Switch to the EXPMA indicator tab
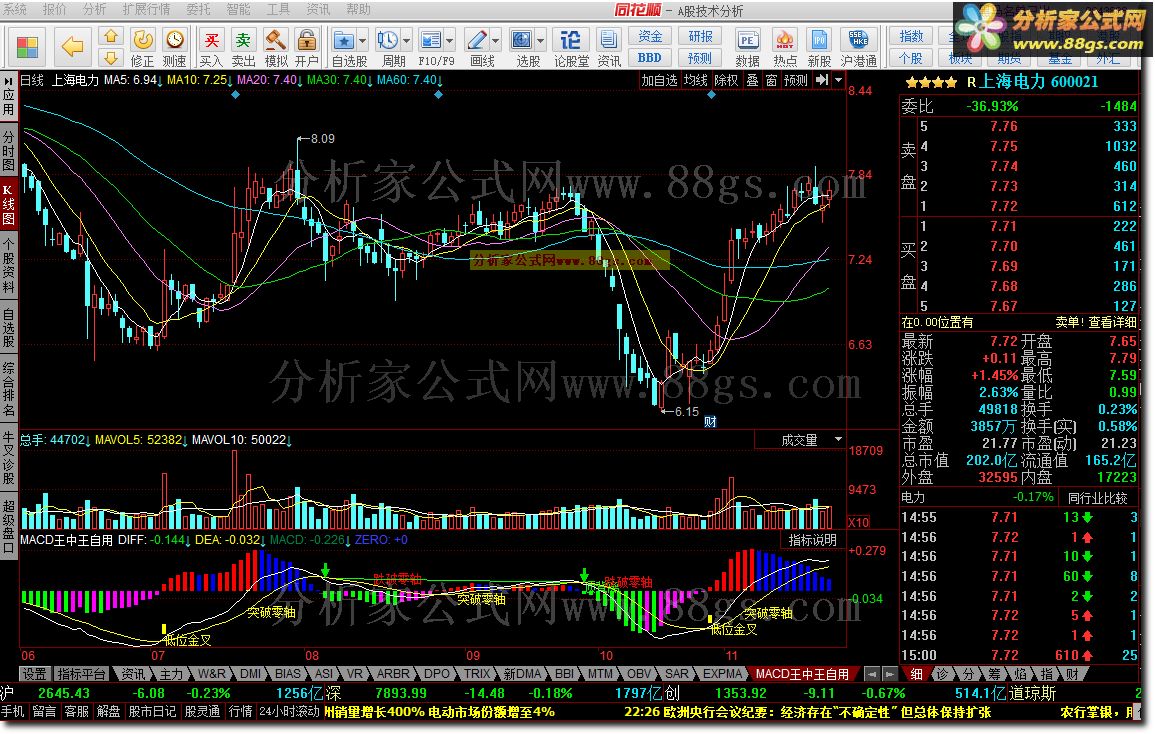Viewport: 1155px width, 734px height. (723, 674)
